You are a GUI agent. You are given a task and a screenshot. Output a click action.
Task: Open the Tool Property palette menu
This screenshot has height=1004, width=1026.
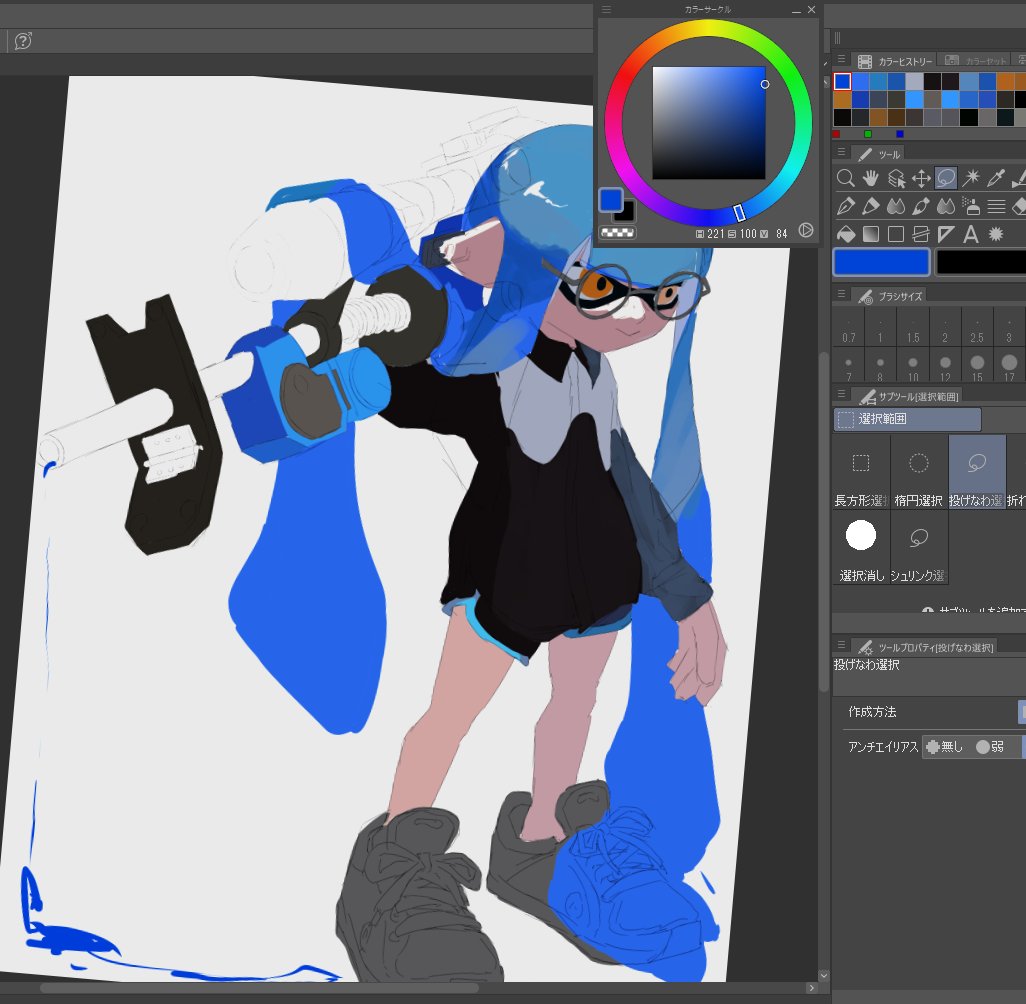point(841,645)
